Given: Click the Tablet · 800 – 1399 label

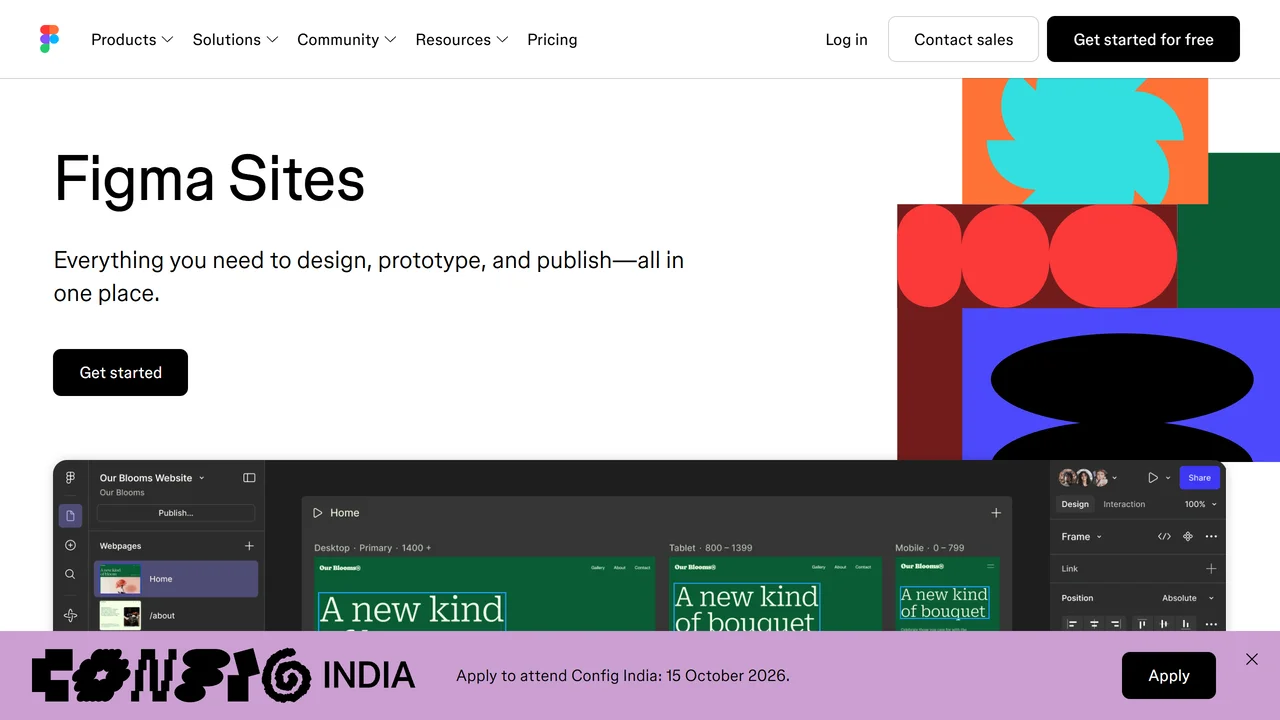Looking at the screenshot, I should pos(711,548).
